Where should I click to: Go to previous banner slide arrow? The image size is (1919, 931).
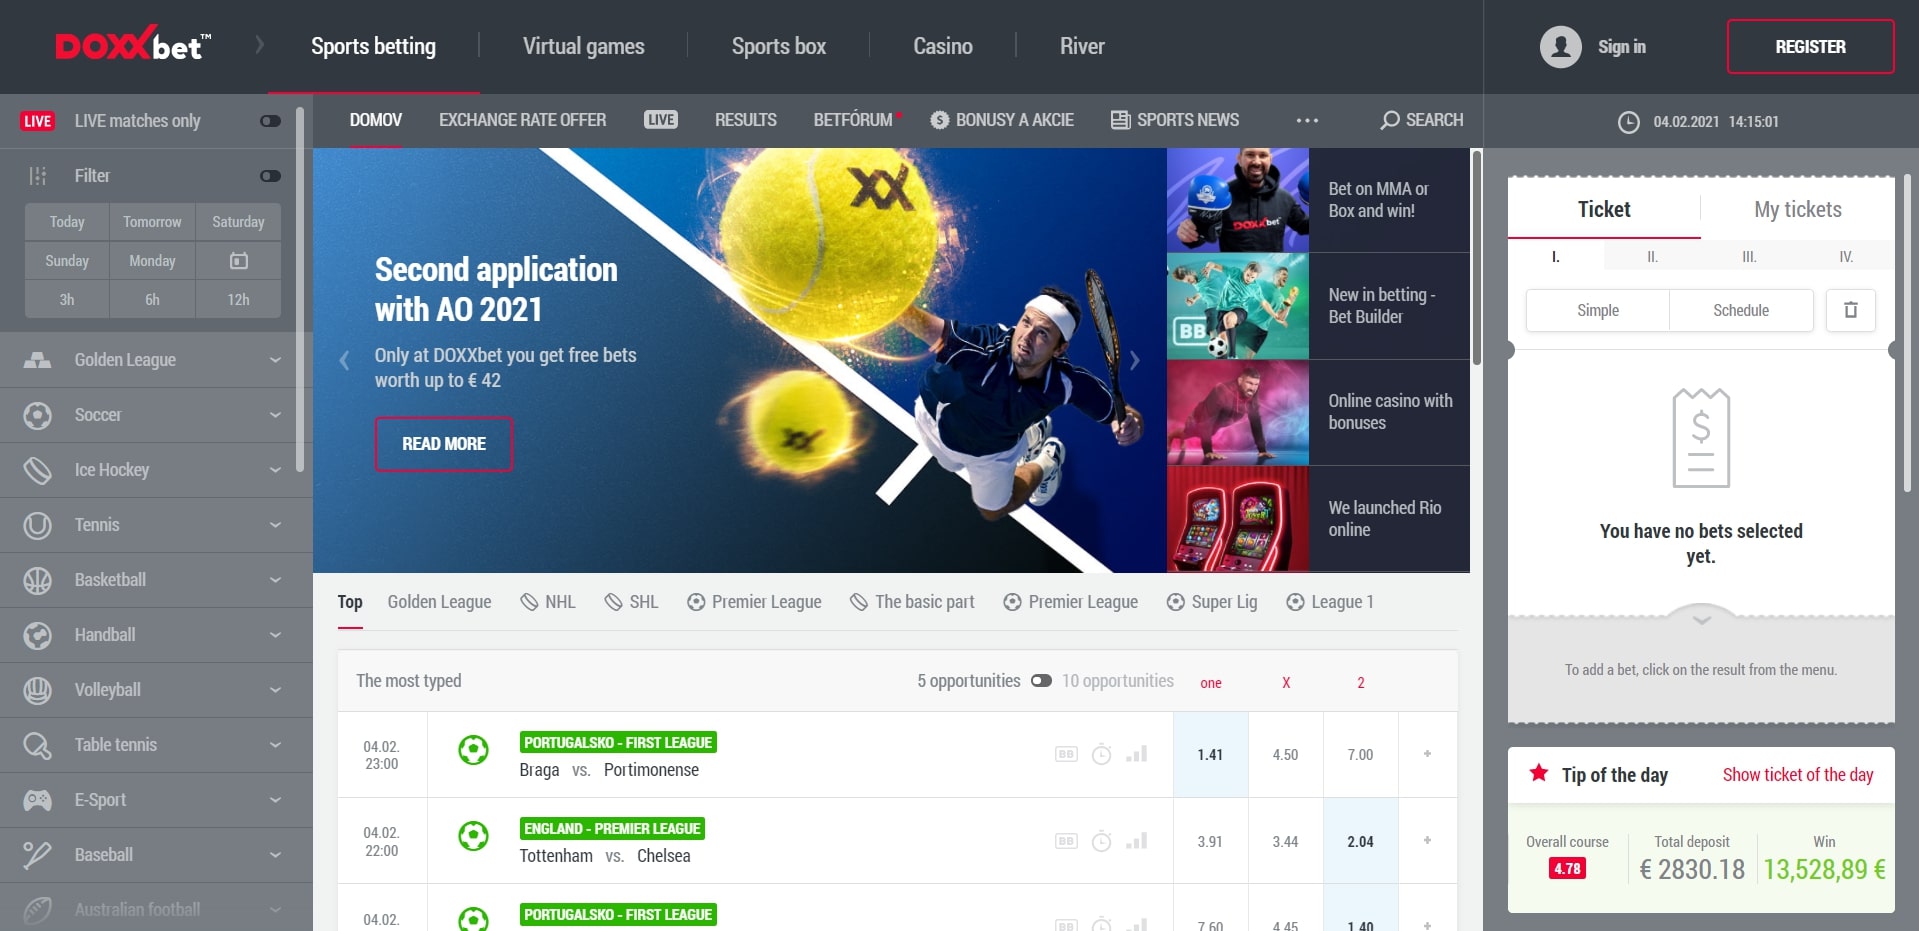coord(345,361)
